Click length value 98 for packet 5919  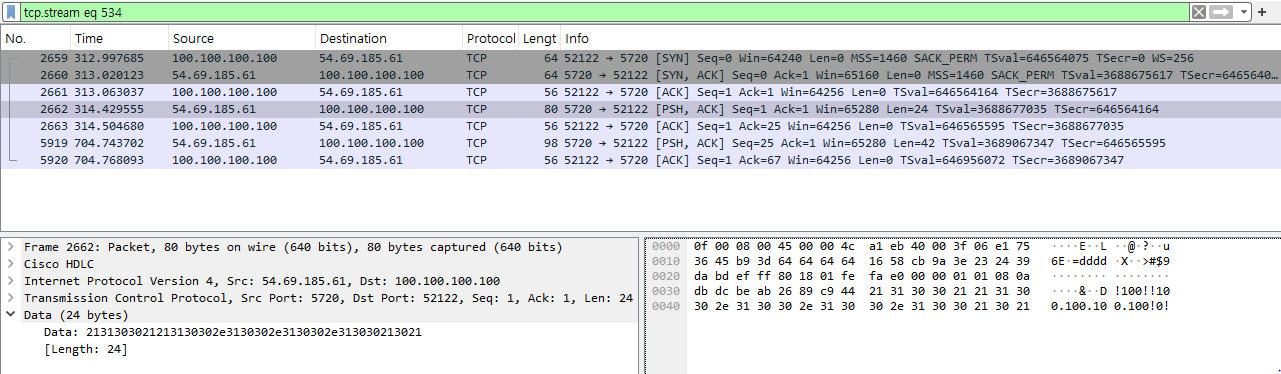[550, 143]
